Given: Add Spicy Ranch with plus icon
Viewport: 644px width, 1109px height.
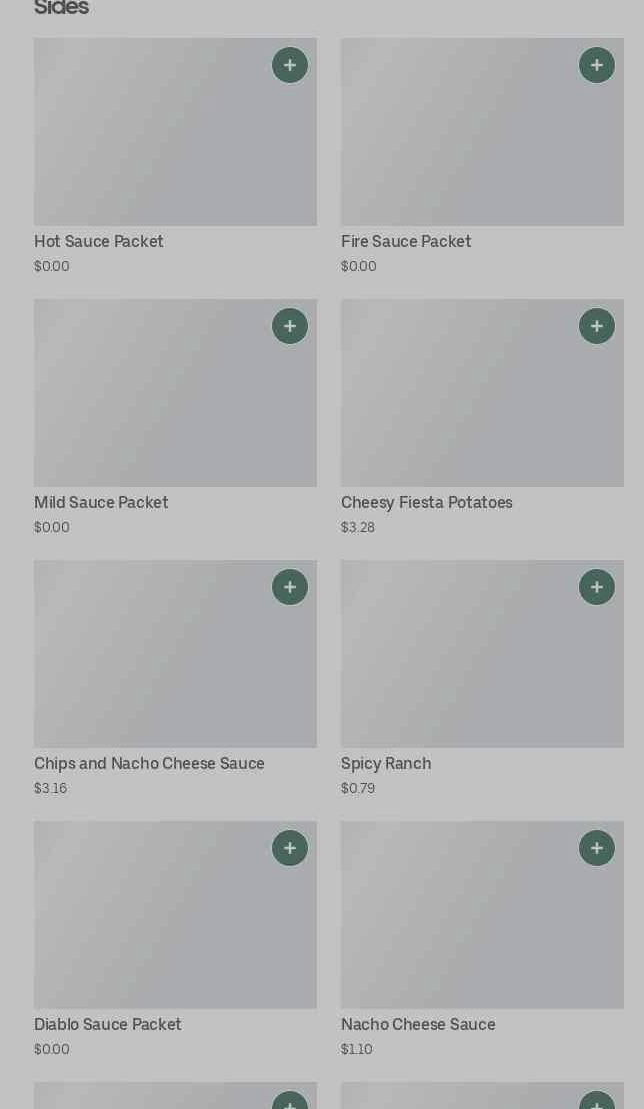Looking at the screenshot, I should click(x=597, y=587).
